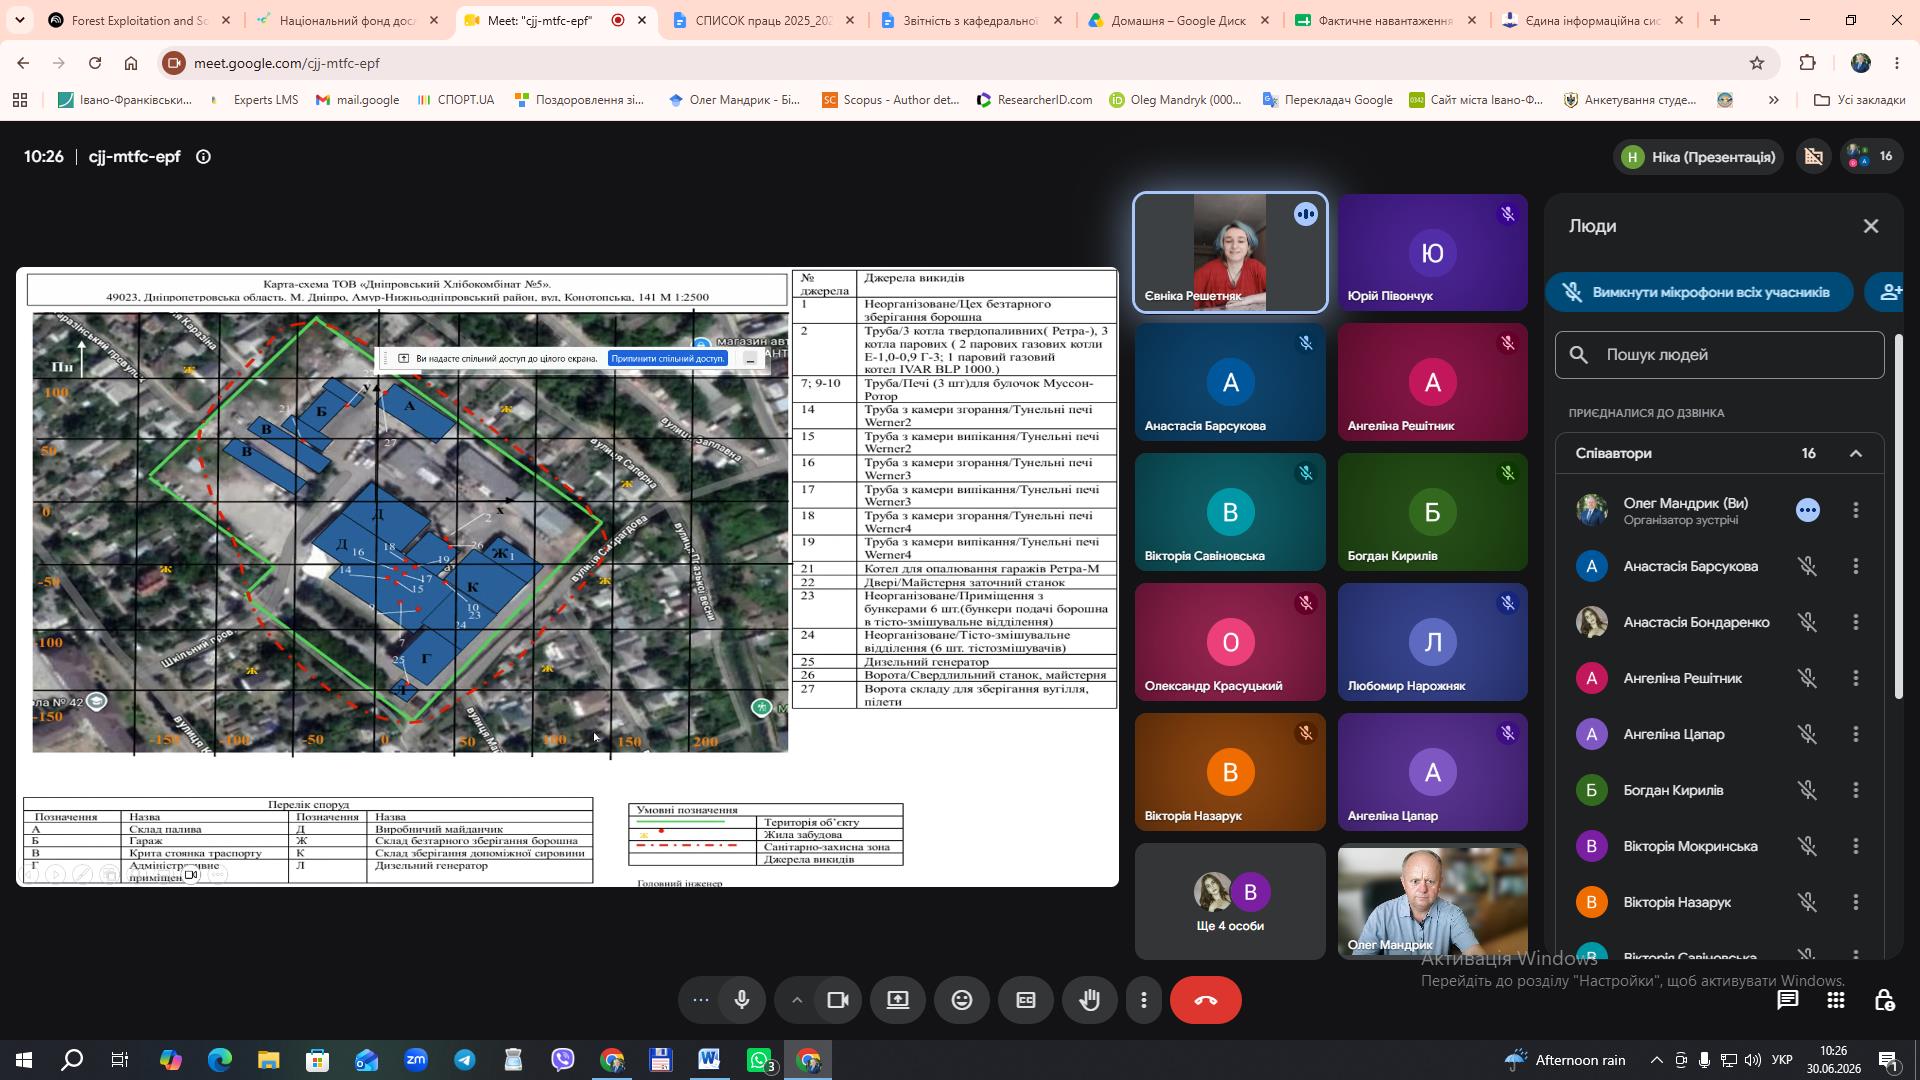Click the add people icon
1920x1080 pixels.
coord(1890,292)
